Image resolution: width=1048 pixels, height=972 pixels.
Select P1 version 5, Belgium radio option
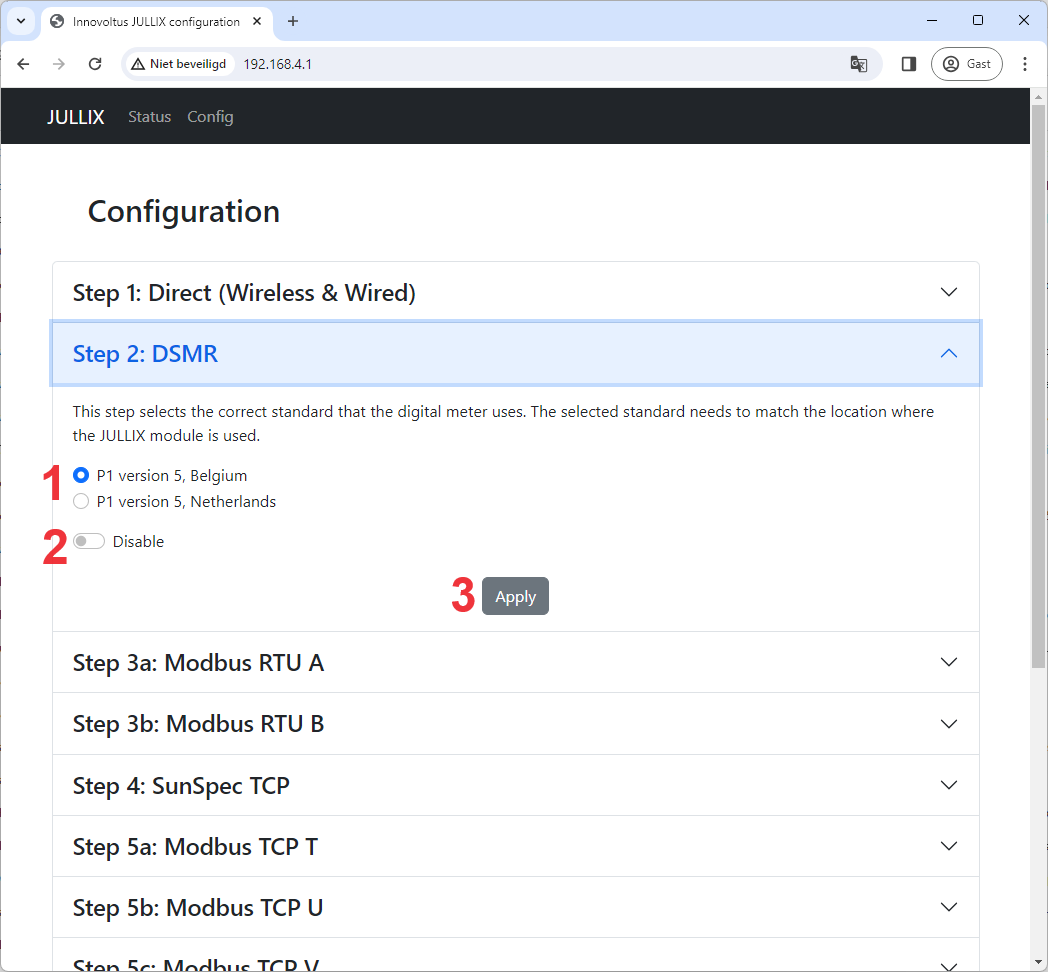[81, 476]
